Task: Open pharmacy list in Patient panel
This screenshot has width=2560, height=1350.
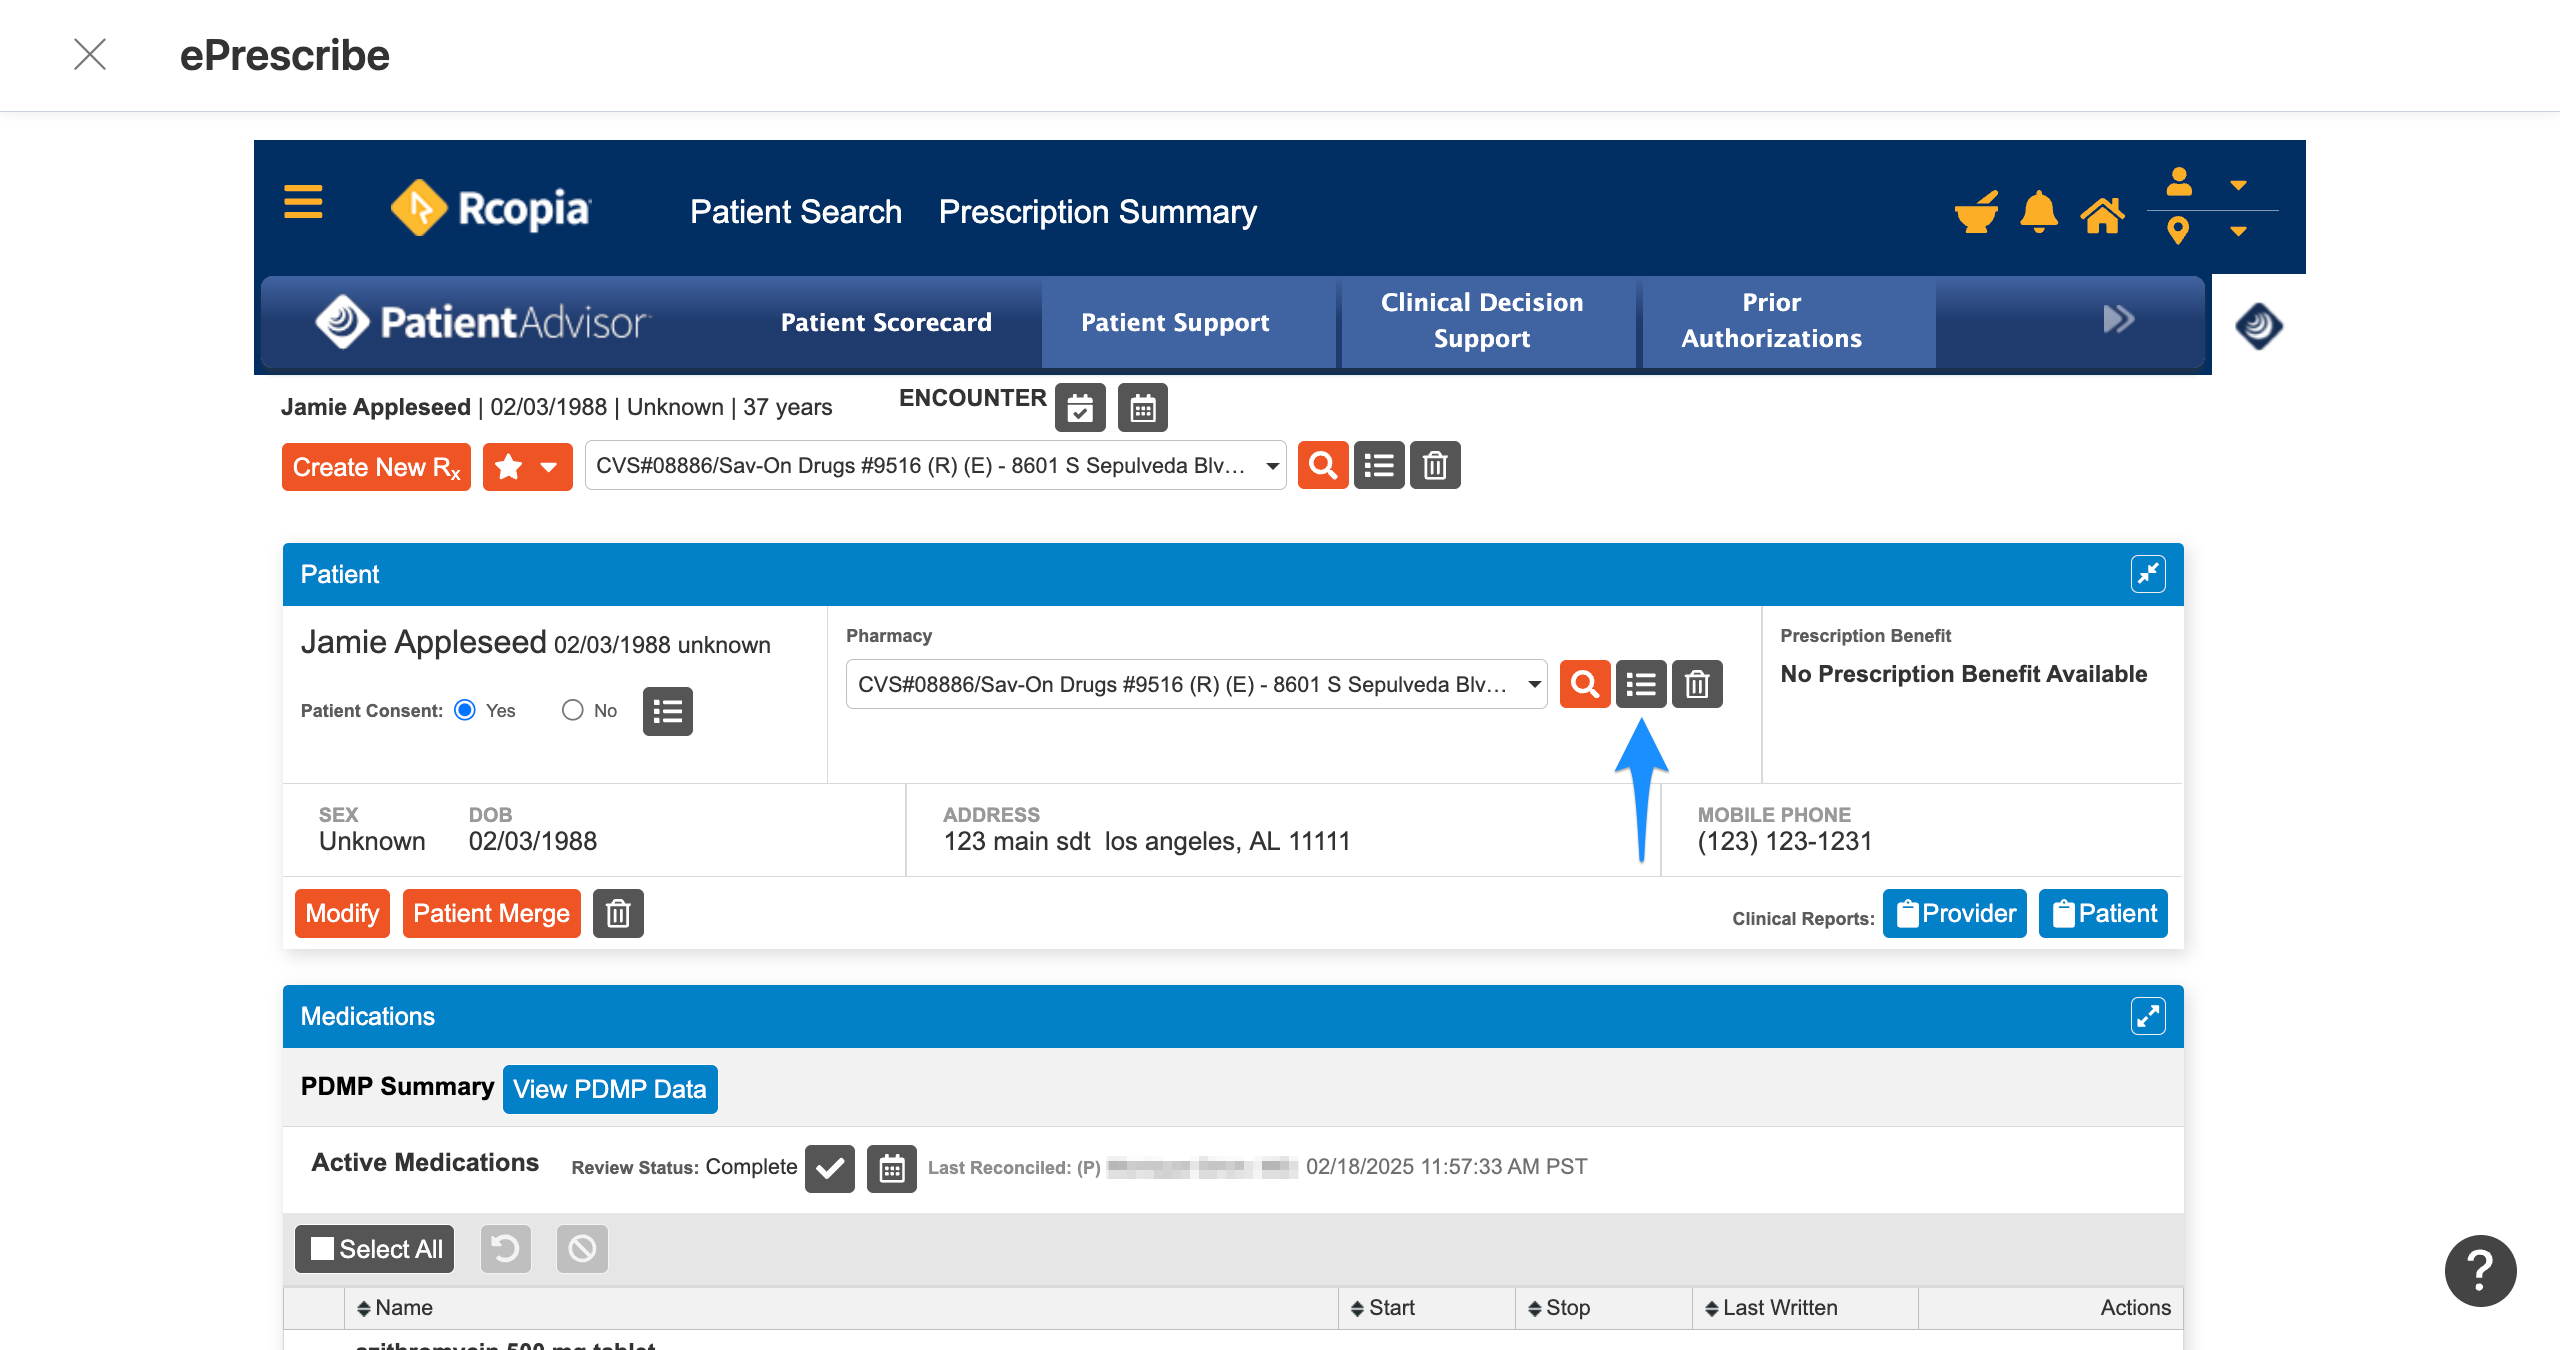Action: (1641, 684)
